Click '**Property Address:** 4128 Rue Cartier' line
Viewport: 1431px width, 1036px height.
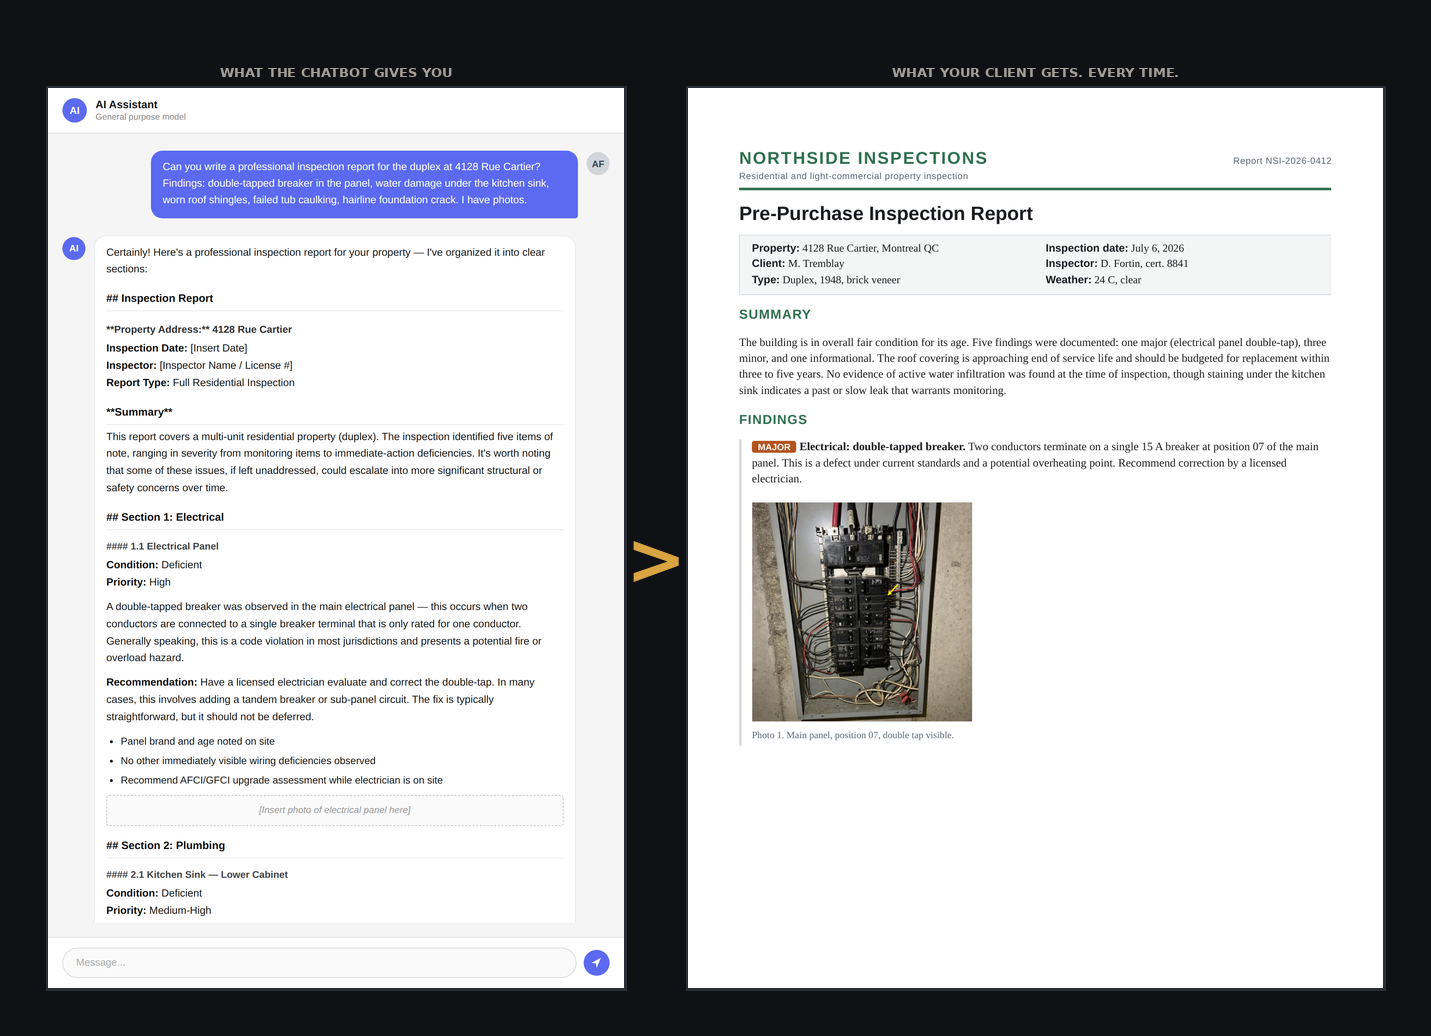pos(199,329)
